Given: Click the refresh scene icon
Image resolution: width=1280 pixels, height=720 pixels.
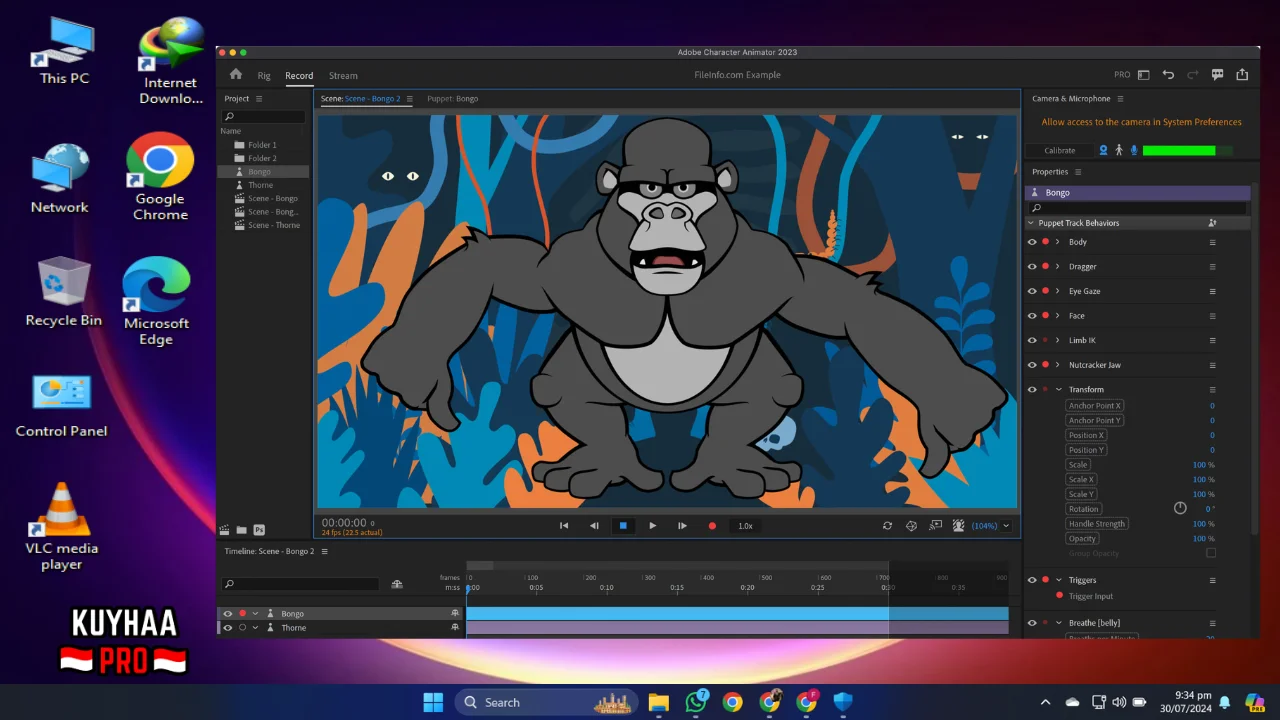Looking at the screenshot, I should click(x=887, y=525).
